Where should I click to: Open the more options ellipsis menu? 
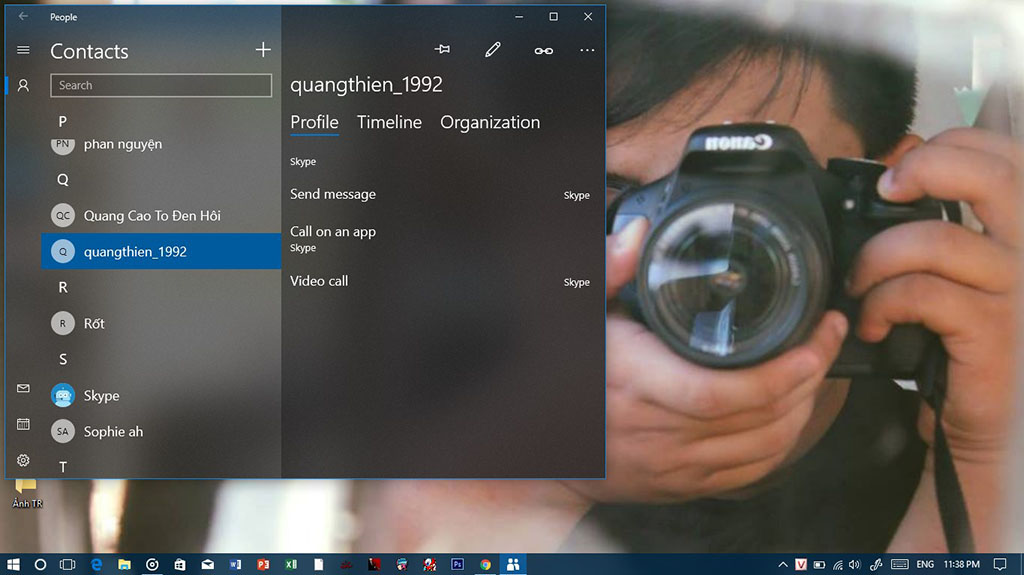coord(587,50)
